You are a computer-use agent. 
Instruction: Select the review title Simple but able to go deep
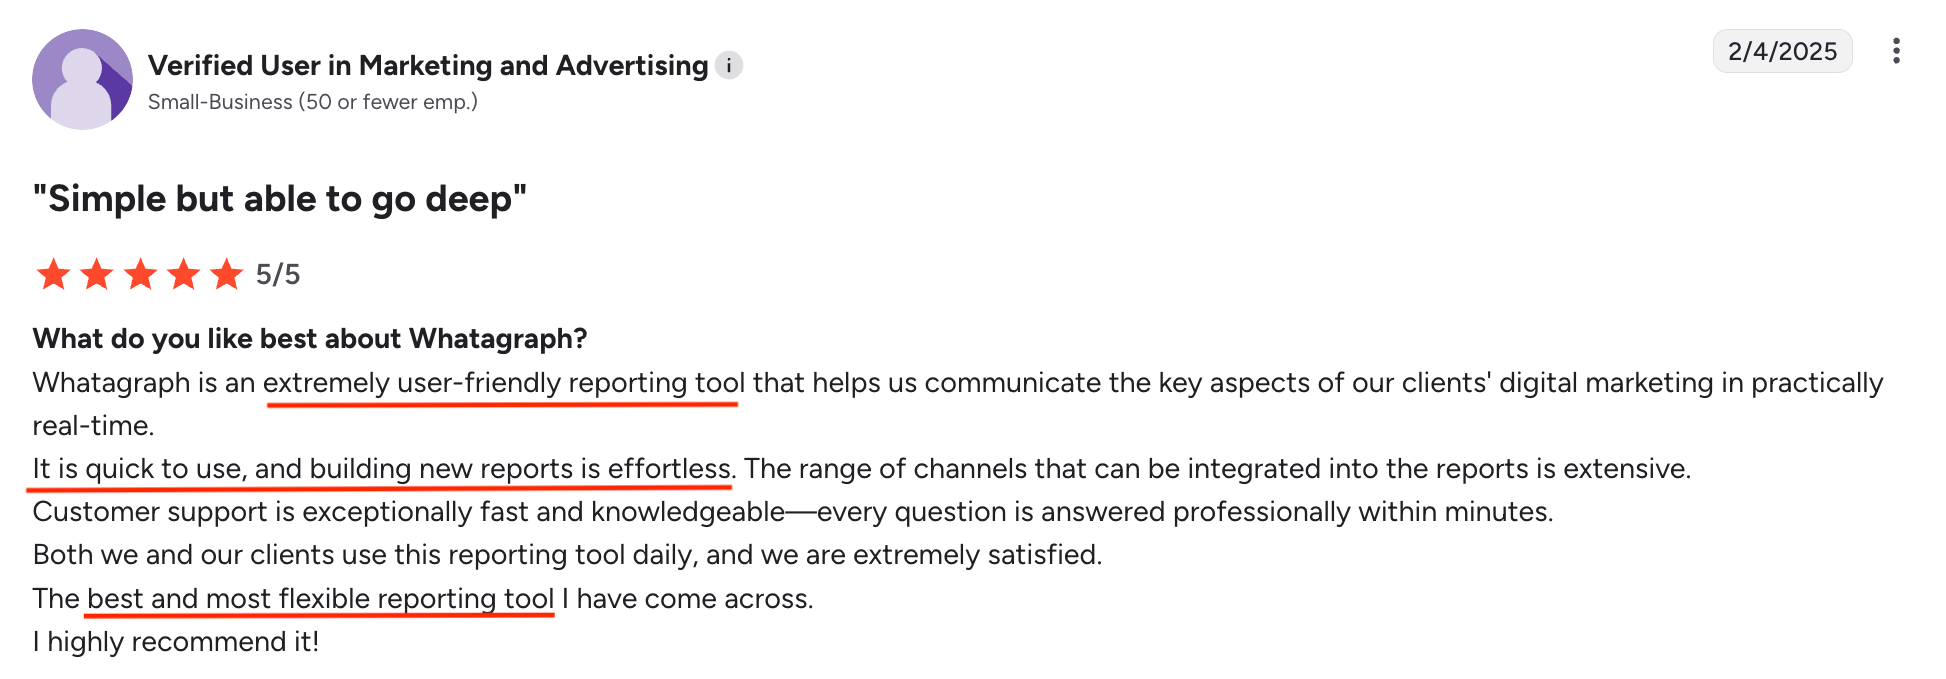tap(279, 198)
